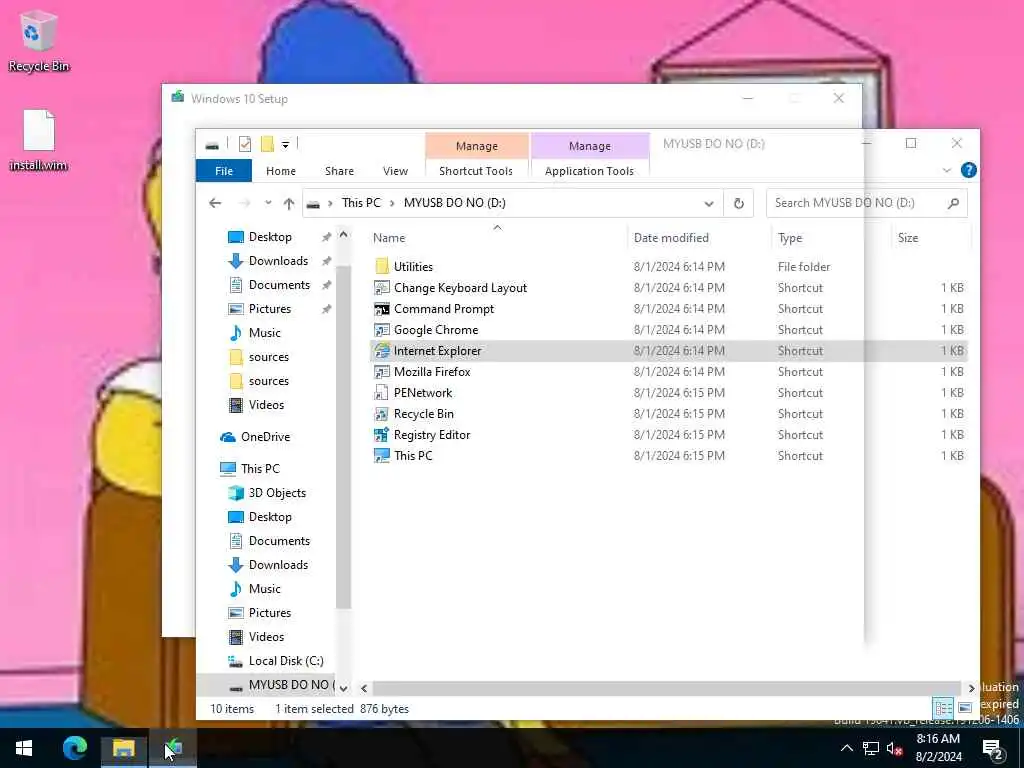1024x768 pixels.
Task: Open the Shortcut Tools tab
Action: tap(475, 170)
